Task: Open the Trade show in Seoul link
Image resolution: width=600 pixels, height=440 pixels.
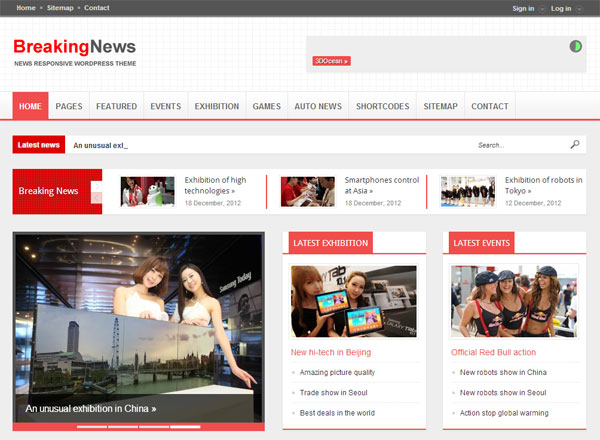Action: (x=334, y=392)
